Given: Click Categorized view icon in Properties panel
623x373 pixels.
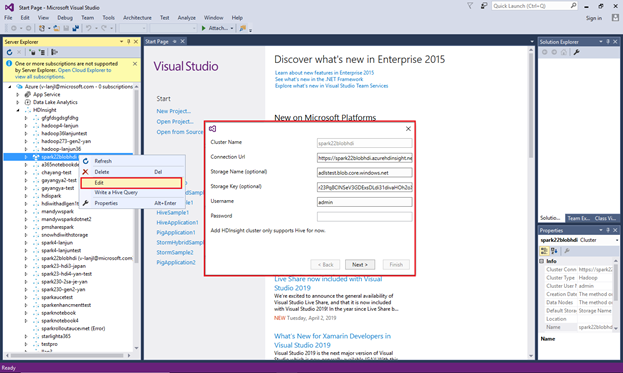Looking at the screenshot, I should click(544, 251).
